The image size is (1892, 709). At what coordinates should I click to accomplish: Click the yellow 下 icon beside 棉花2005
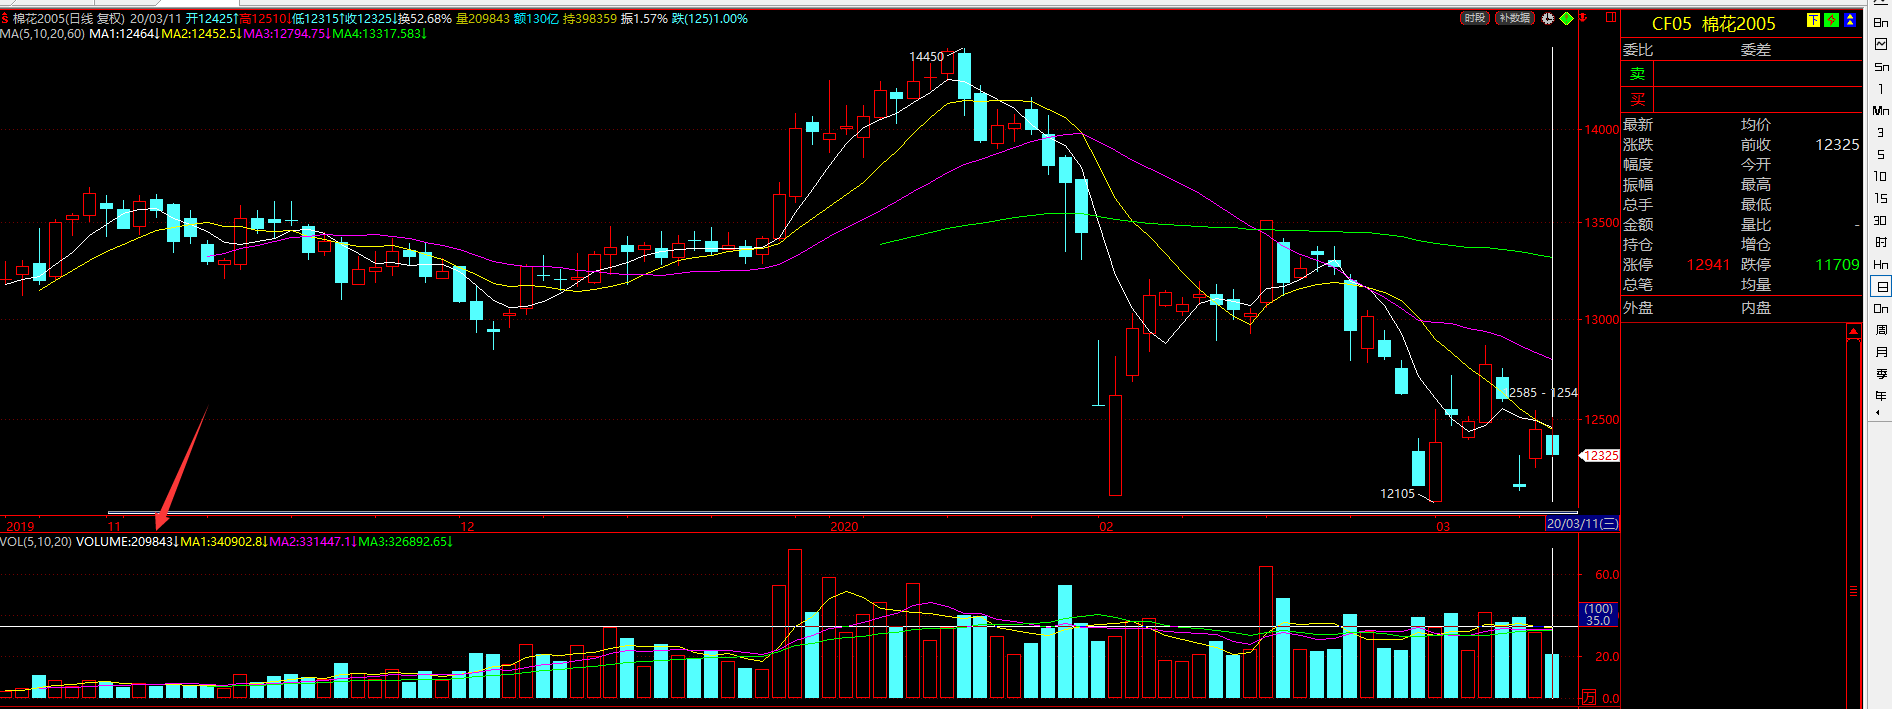pyautogui.click(x=1813, y=20)
